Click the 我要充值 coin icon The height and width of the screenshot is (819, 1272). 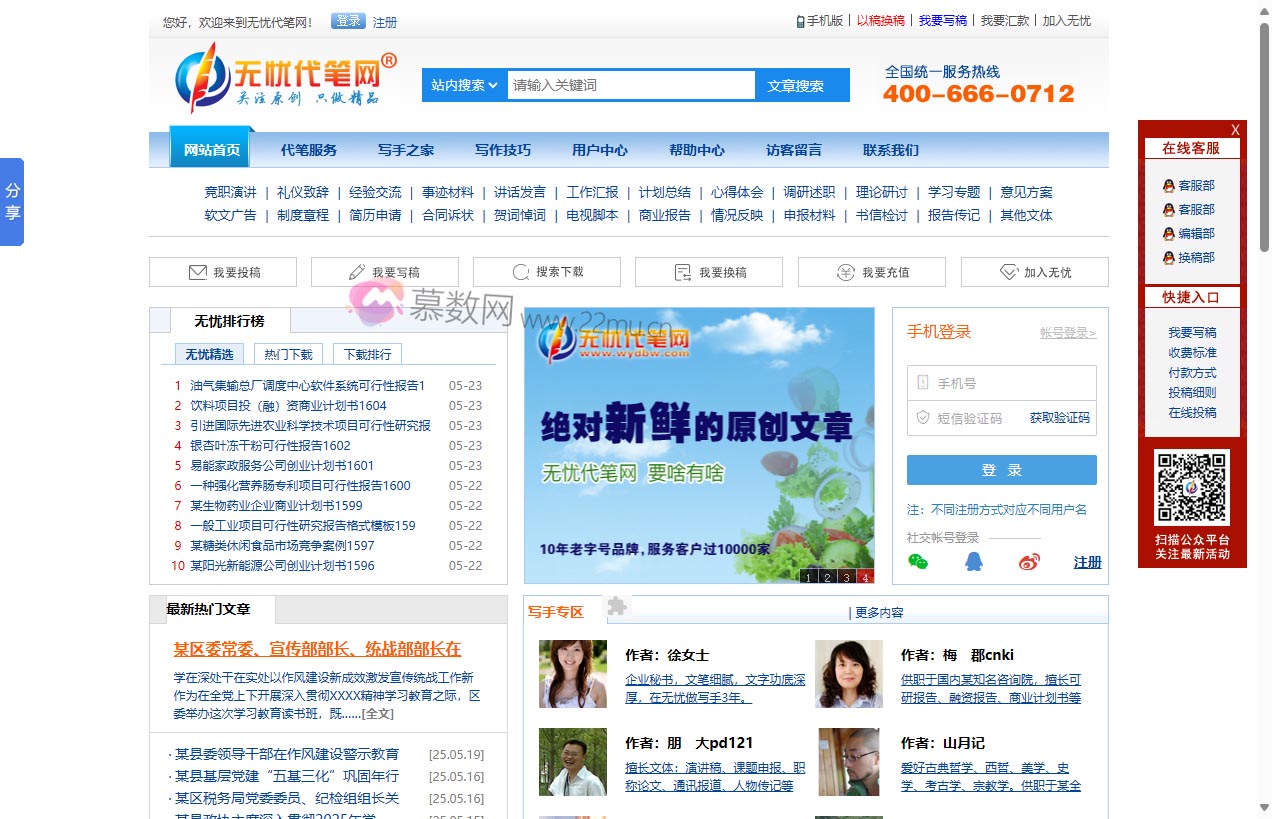845,271
